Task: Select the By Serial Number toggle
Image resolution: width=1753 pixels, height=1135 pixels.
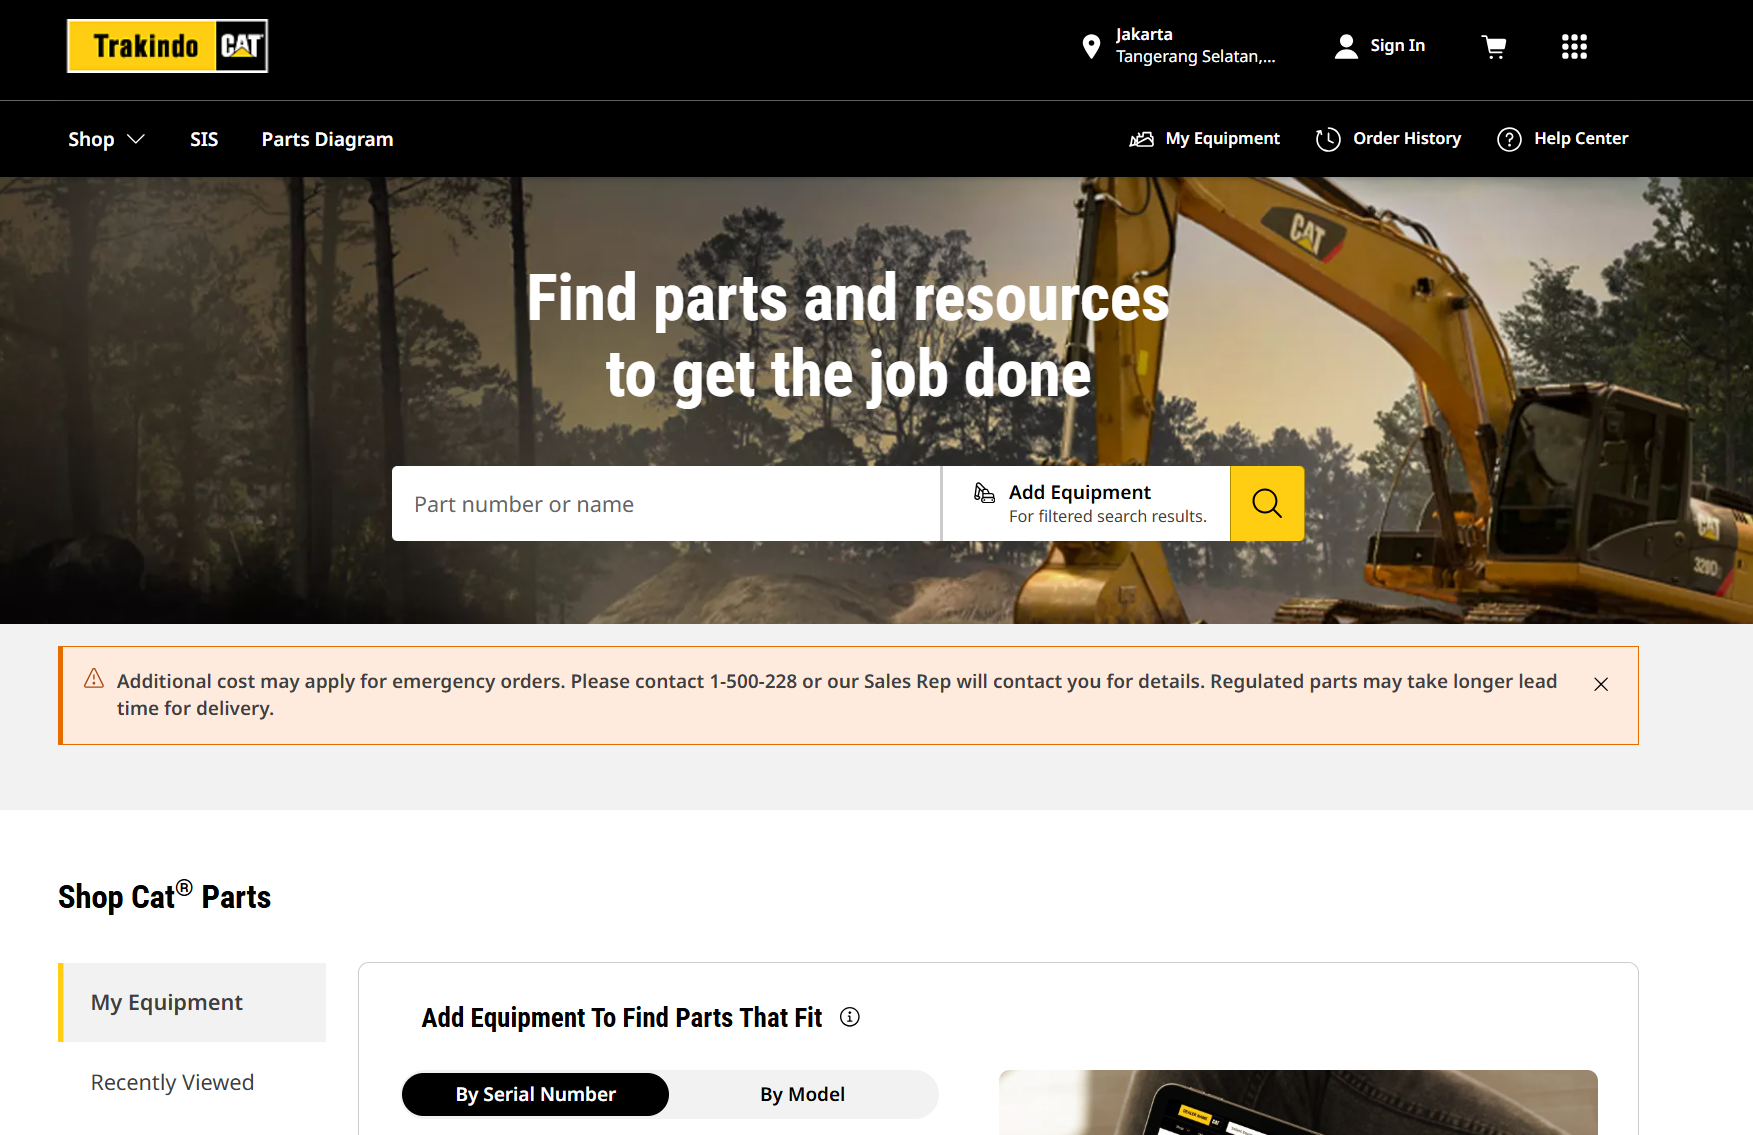Action: [x=535, y=1094]
